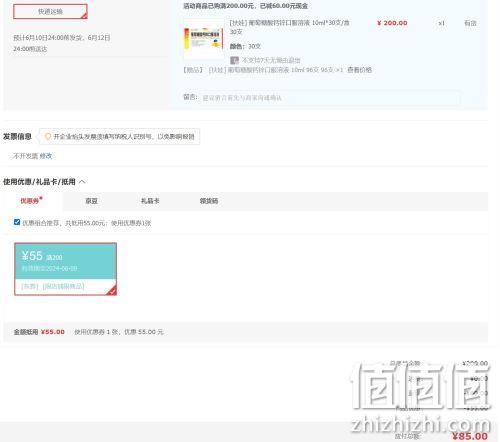Click the lightbulb icon in invoice tip

click(48, 137)
